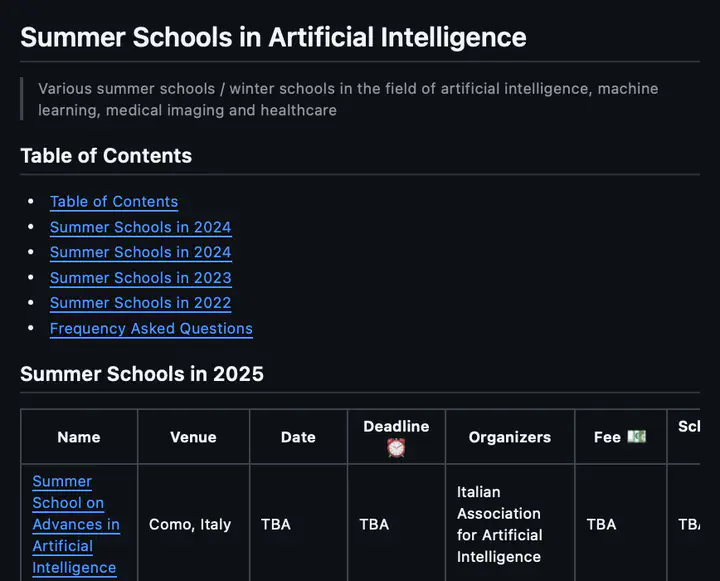Open the second Summer Schools in 2024 link
Image resolution: width=720 pixels, height=581 pixels.
(141, 252)
